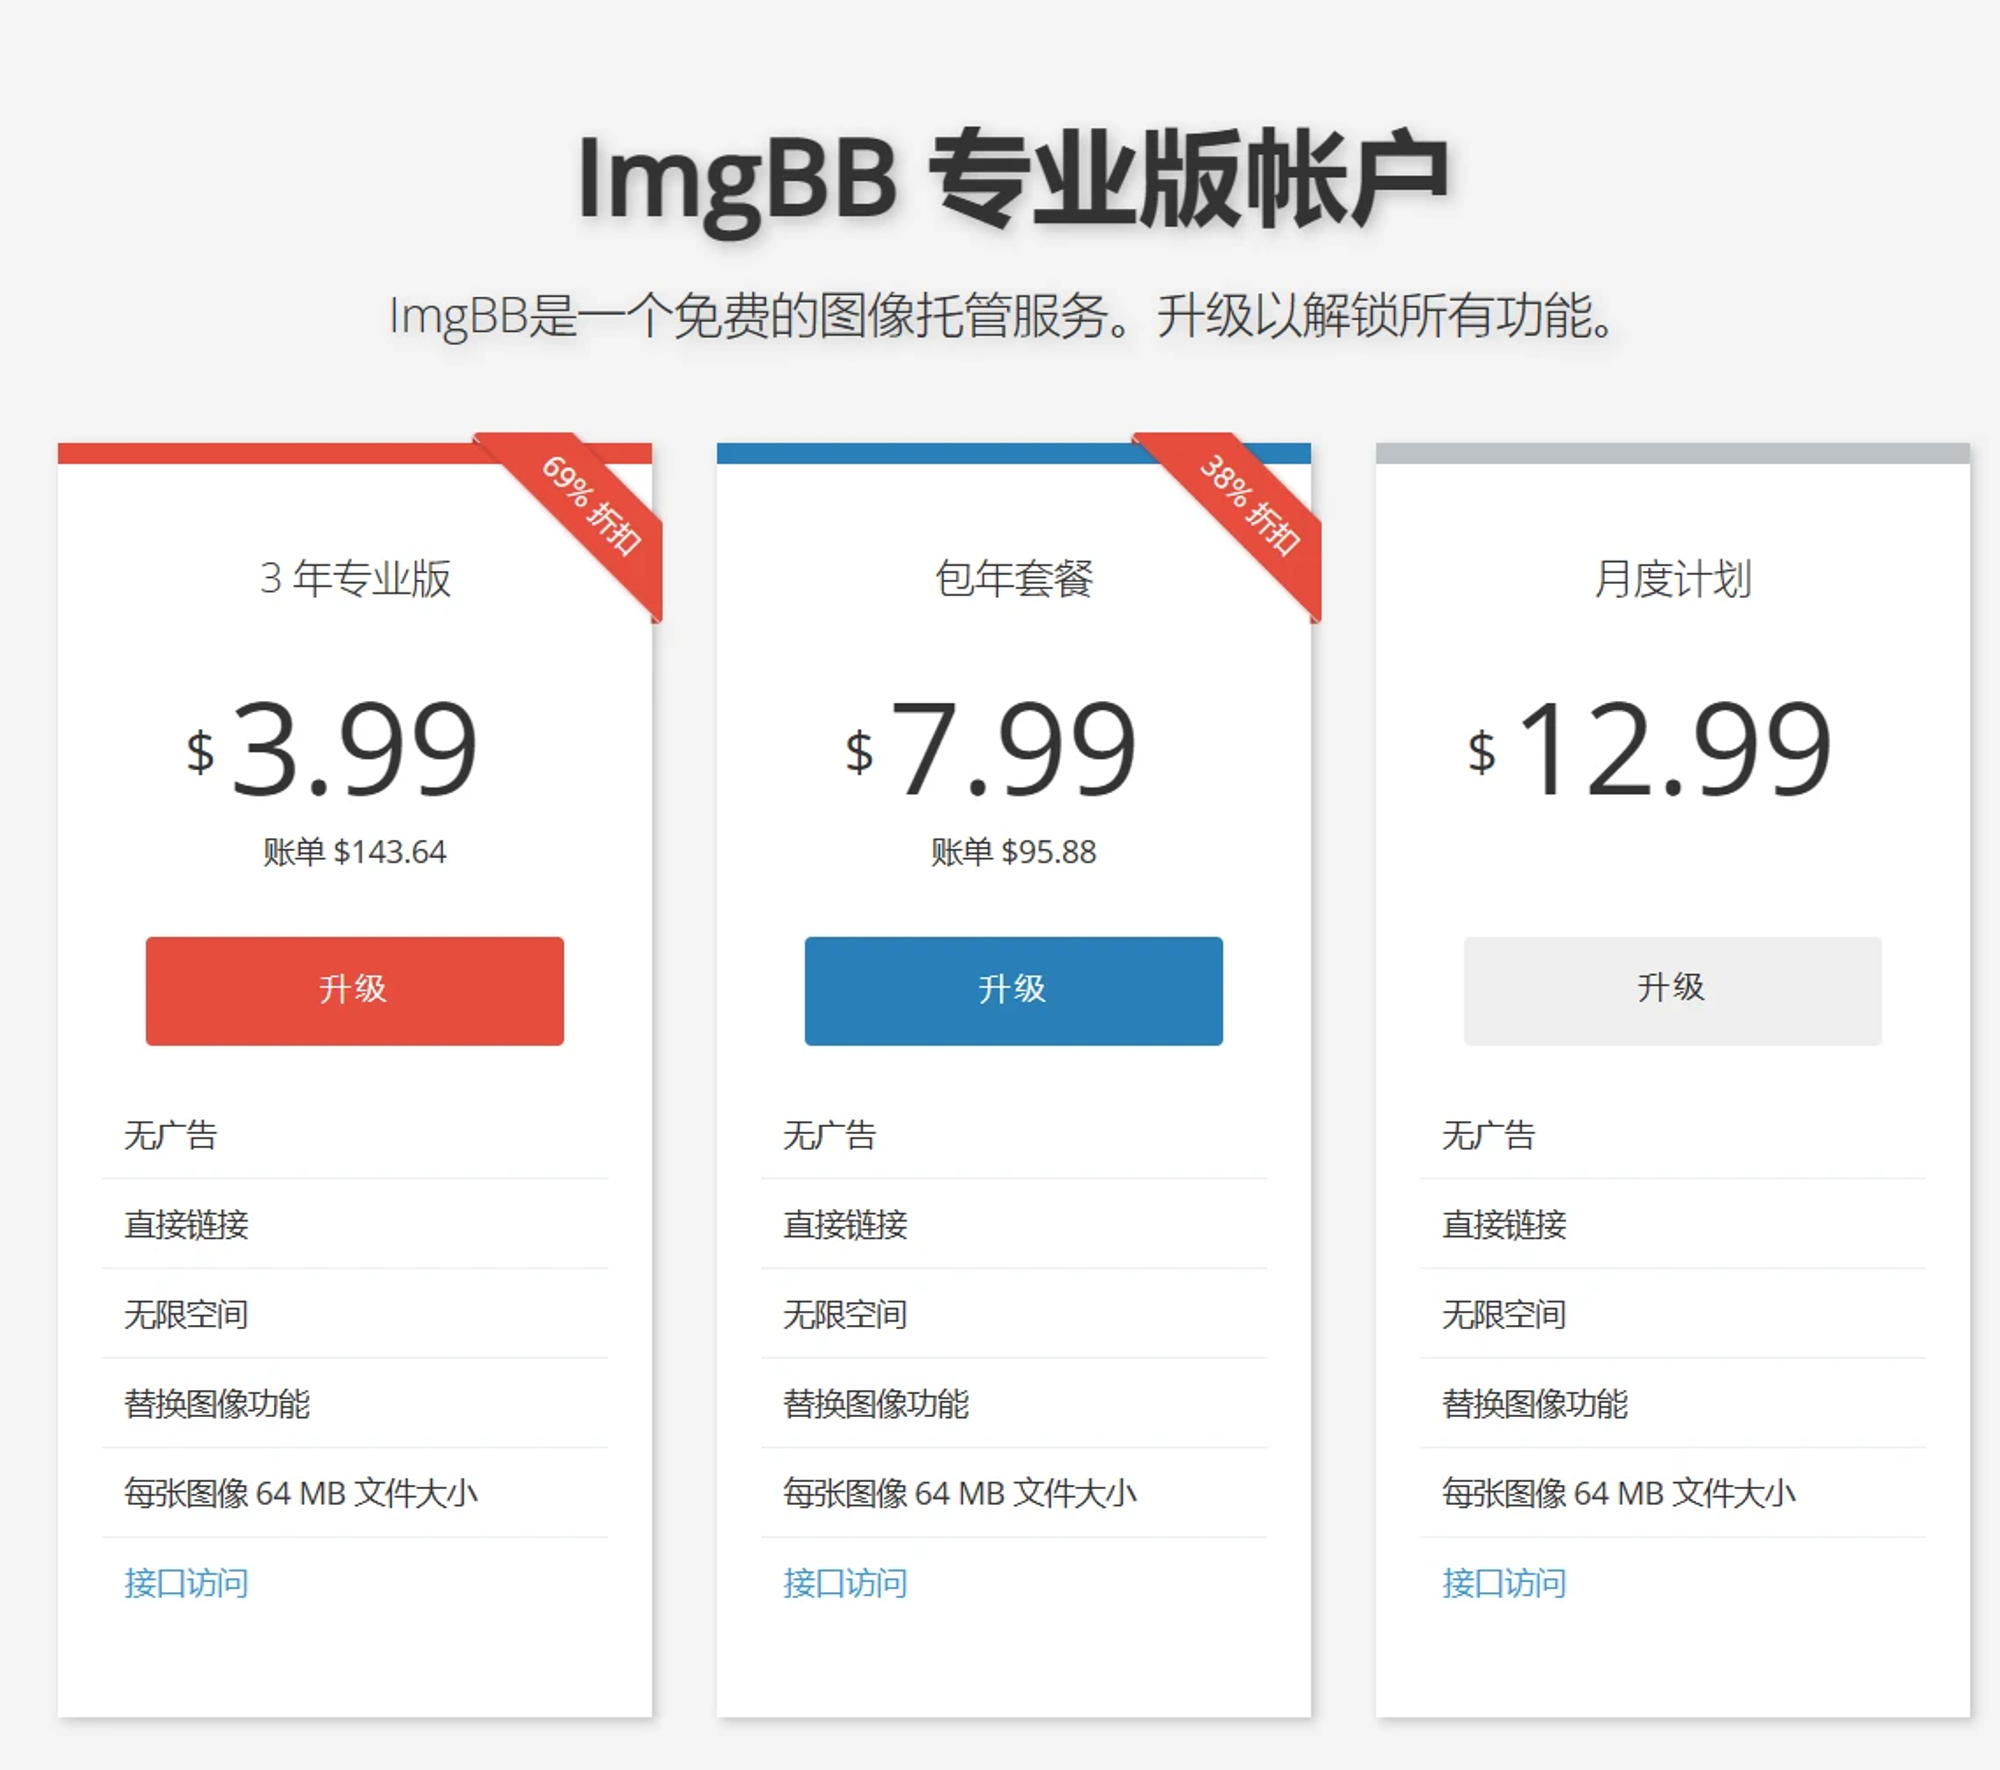
Task: Click the ImgBB 专业版帐户 heading
Action: point(1013,181)
